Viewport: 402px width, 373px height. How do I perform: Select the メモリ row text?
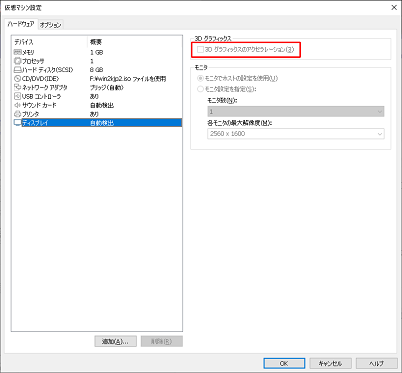pyautogui.click(x=28, y=52)
